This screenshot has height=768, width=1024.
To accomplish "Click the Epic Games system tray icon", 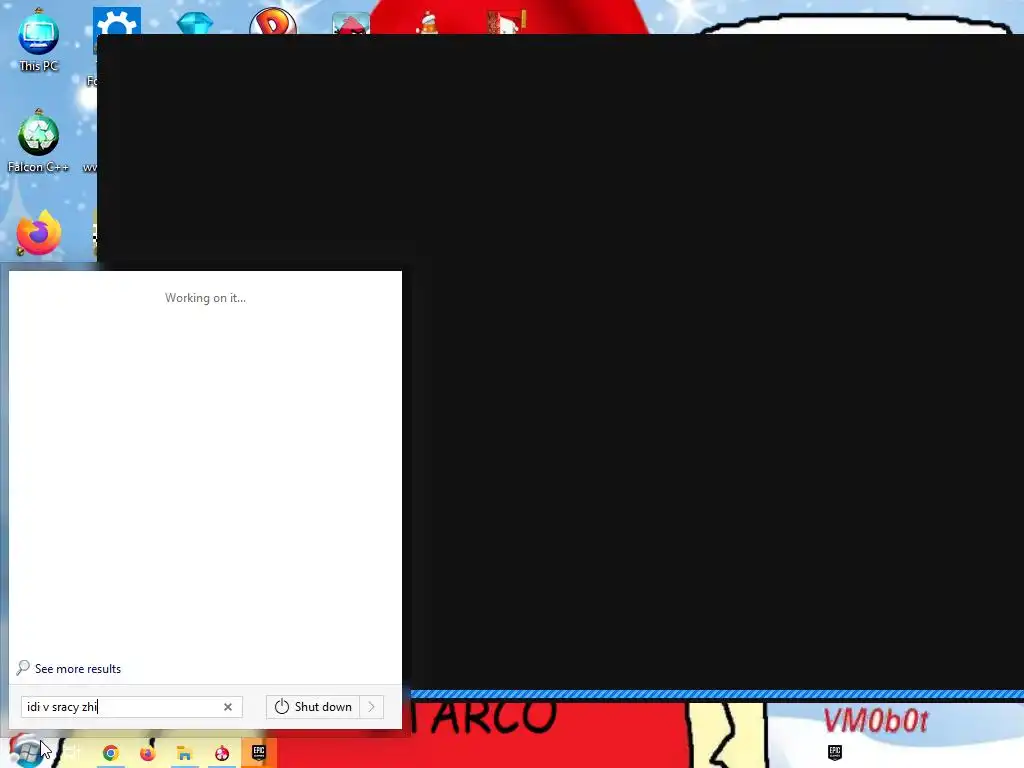I will [x=835, y=752].
